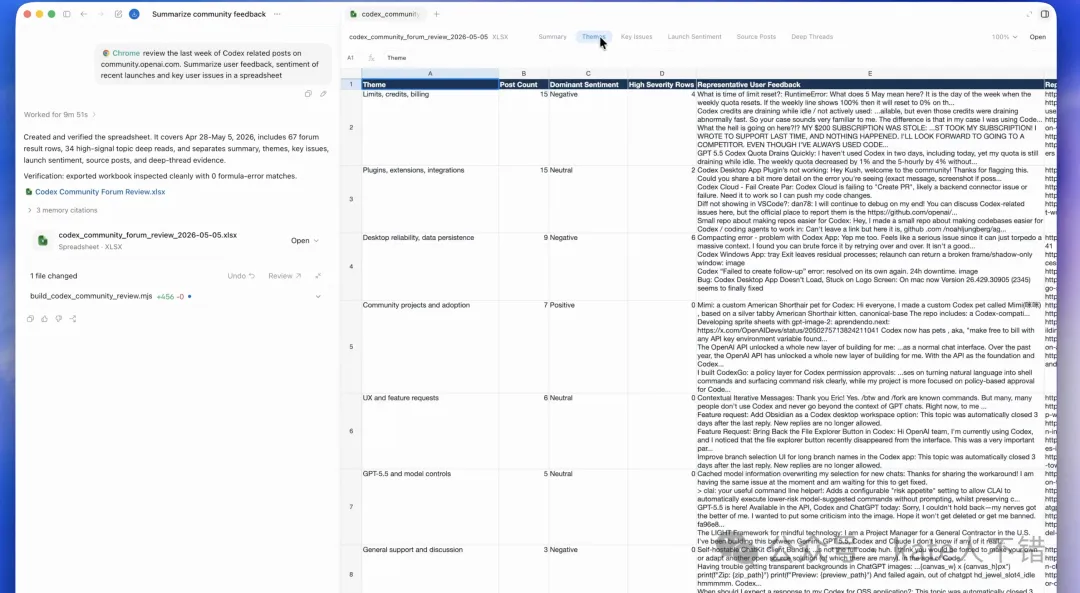
Task: Click 'Summarize community feedback' thread title
Action: point(209,14)
